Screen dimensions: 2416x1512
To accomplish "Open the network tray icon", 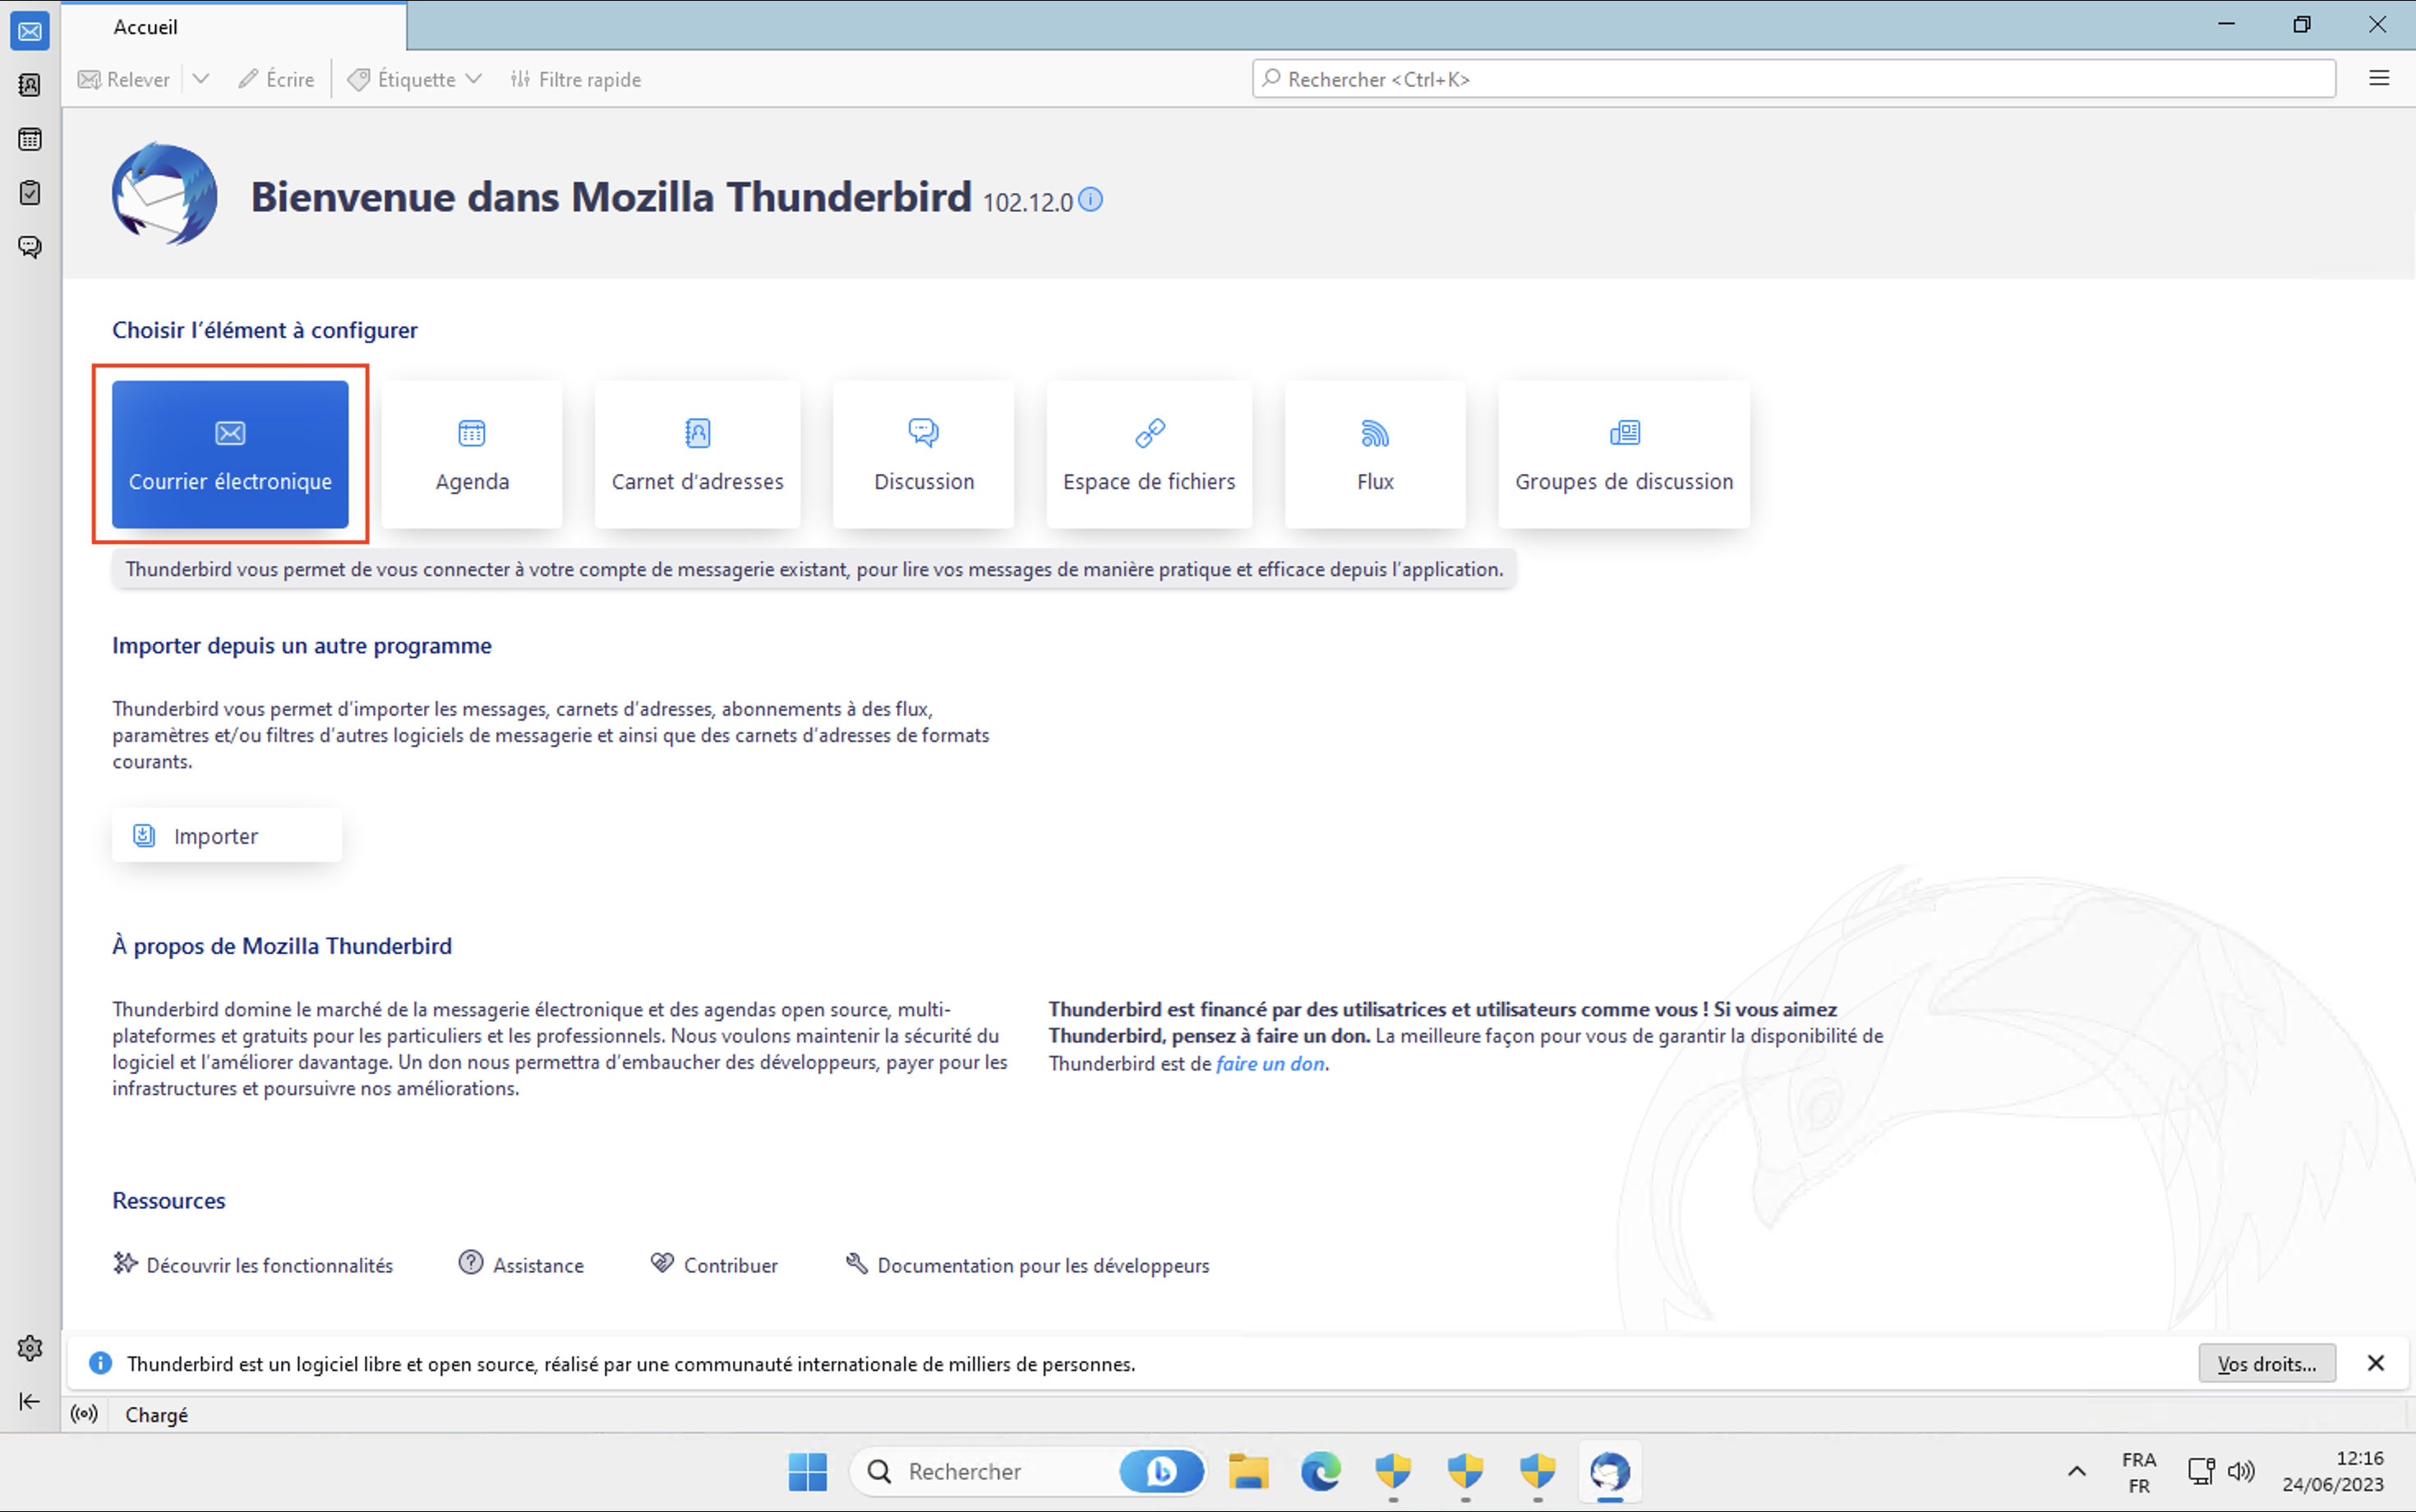I will pyautogui.click(x=2201, y=1471).
